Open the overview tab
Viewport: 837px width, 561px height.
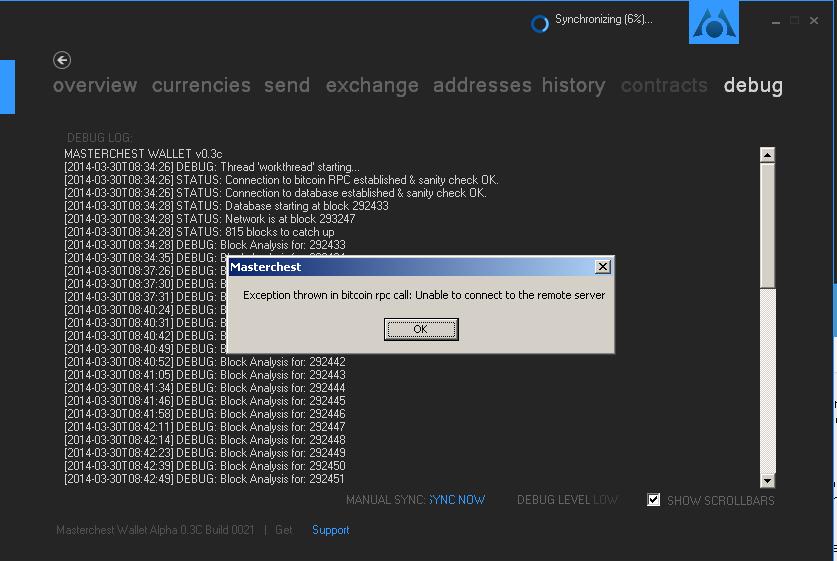(x=95, y=85)
